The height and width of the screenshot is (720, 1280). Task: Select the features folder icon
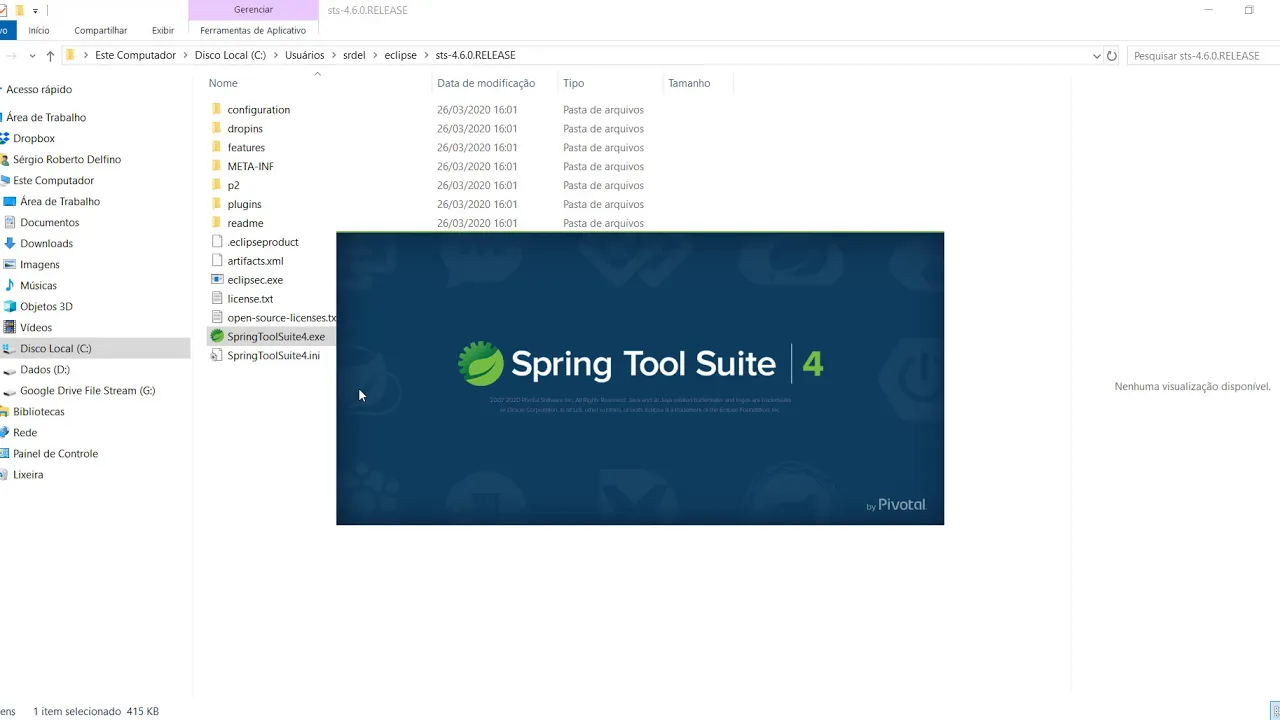[217, 147]
